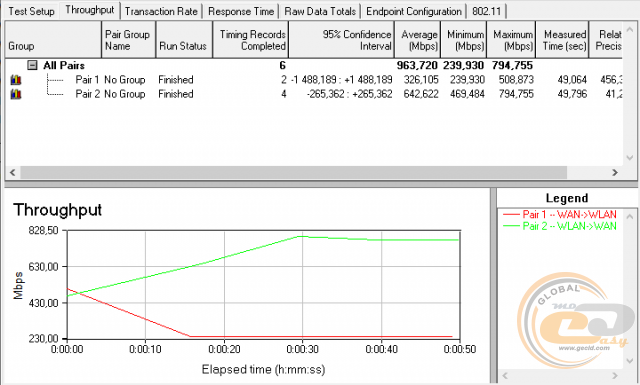The height and width of the screenshot is (385, 640).
Task: Click the Legend panel scroll-down arrow
Action: [629, 361]
